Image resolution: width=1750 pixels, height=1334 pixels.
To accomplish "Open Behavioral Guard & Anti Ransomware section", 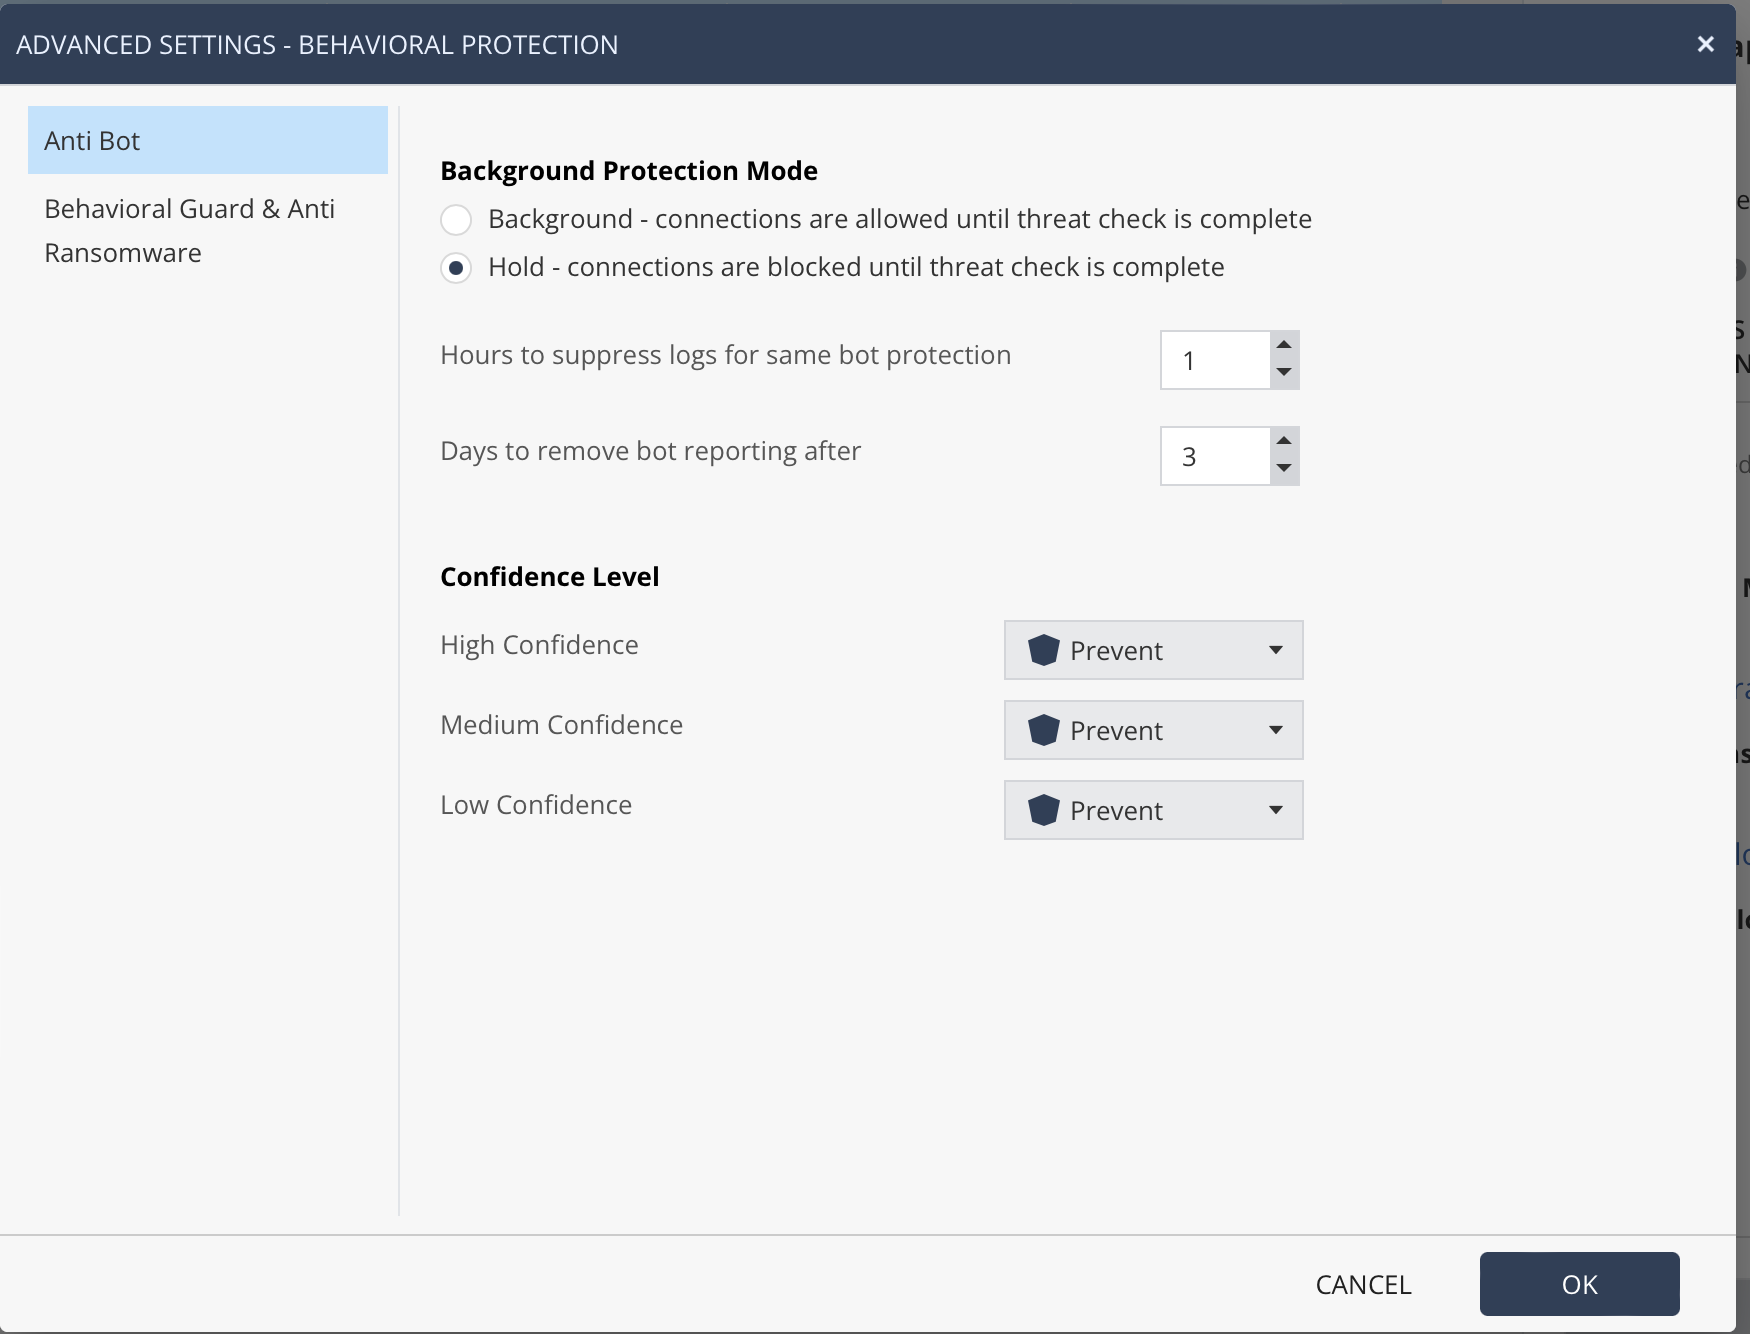I will (x=189, y=230).
